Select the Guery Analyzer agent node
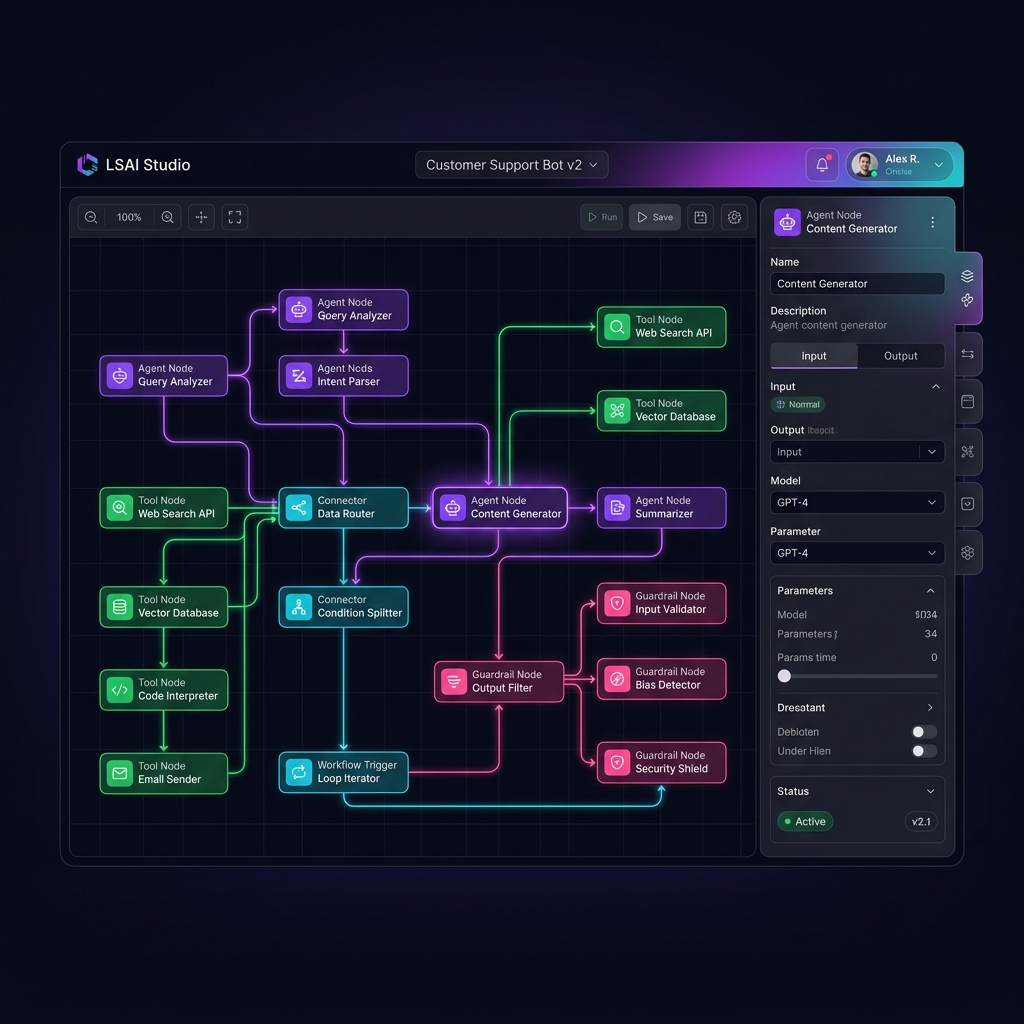Image resolution: width=1024 pixels, height=1024 pixels. (163, 376)
